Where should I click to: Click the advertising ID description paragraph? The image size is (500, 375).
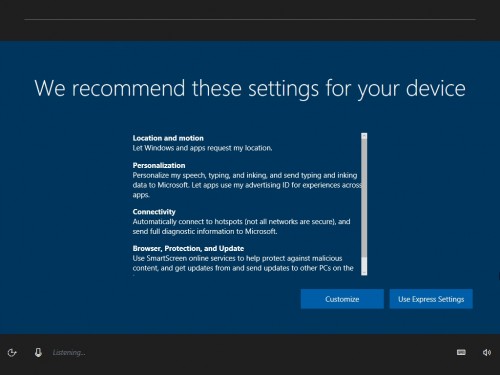pos(247,185)
